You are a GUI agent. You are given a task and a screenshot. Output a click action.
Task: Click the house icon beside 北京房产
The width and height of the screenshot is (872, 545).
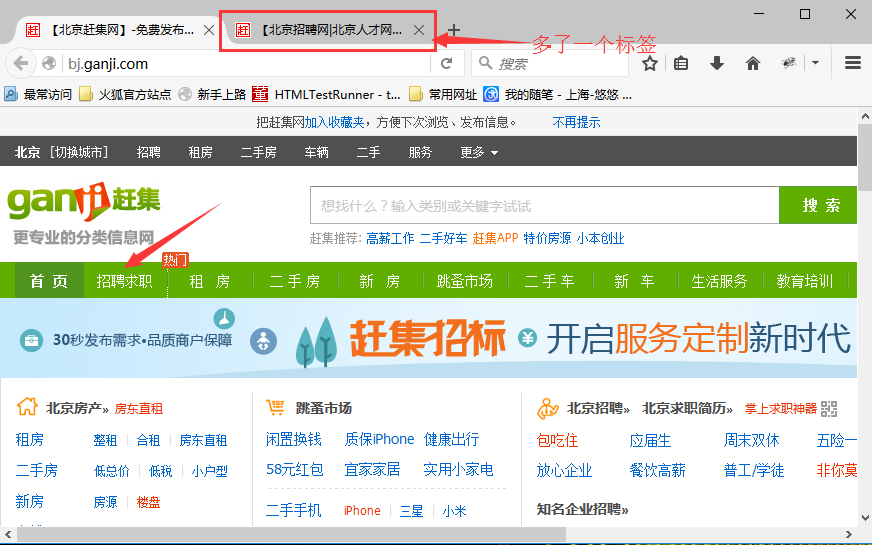coord(27,407)
